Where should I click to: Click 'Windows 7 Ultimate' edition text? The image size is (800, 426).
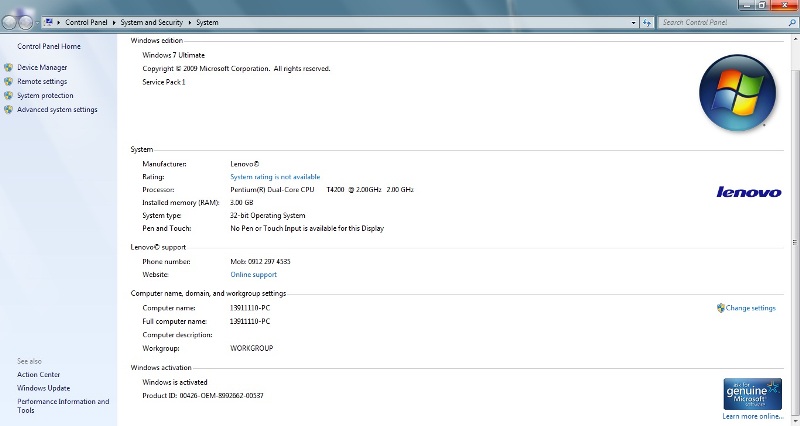173,55
